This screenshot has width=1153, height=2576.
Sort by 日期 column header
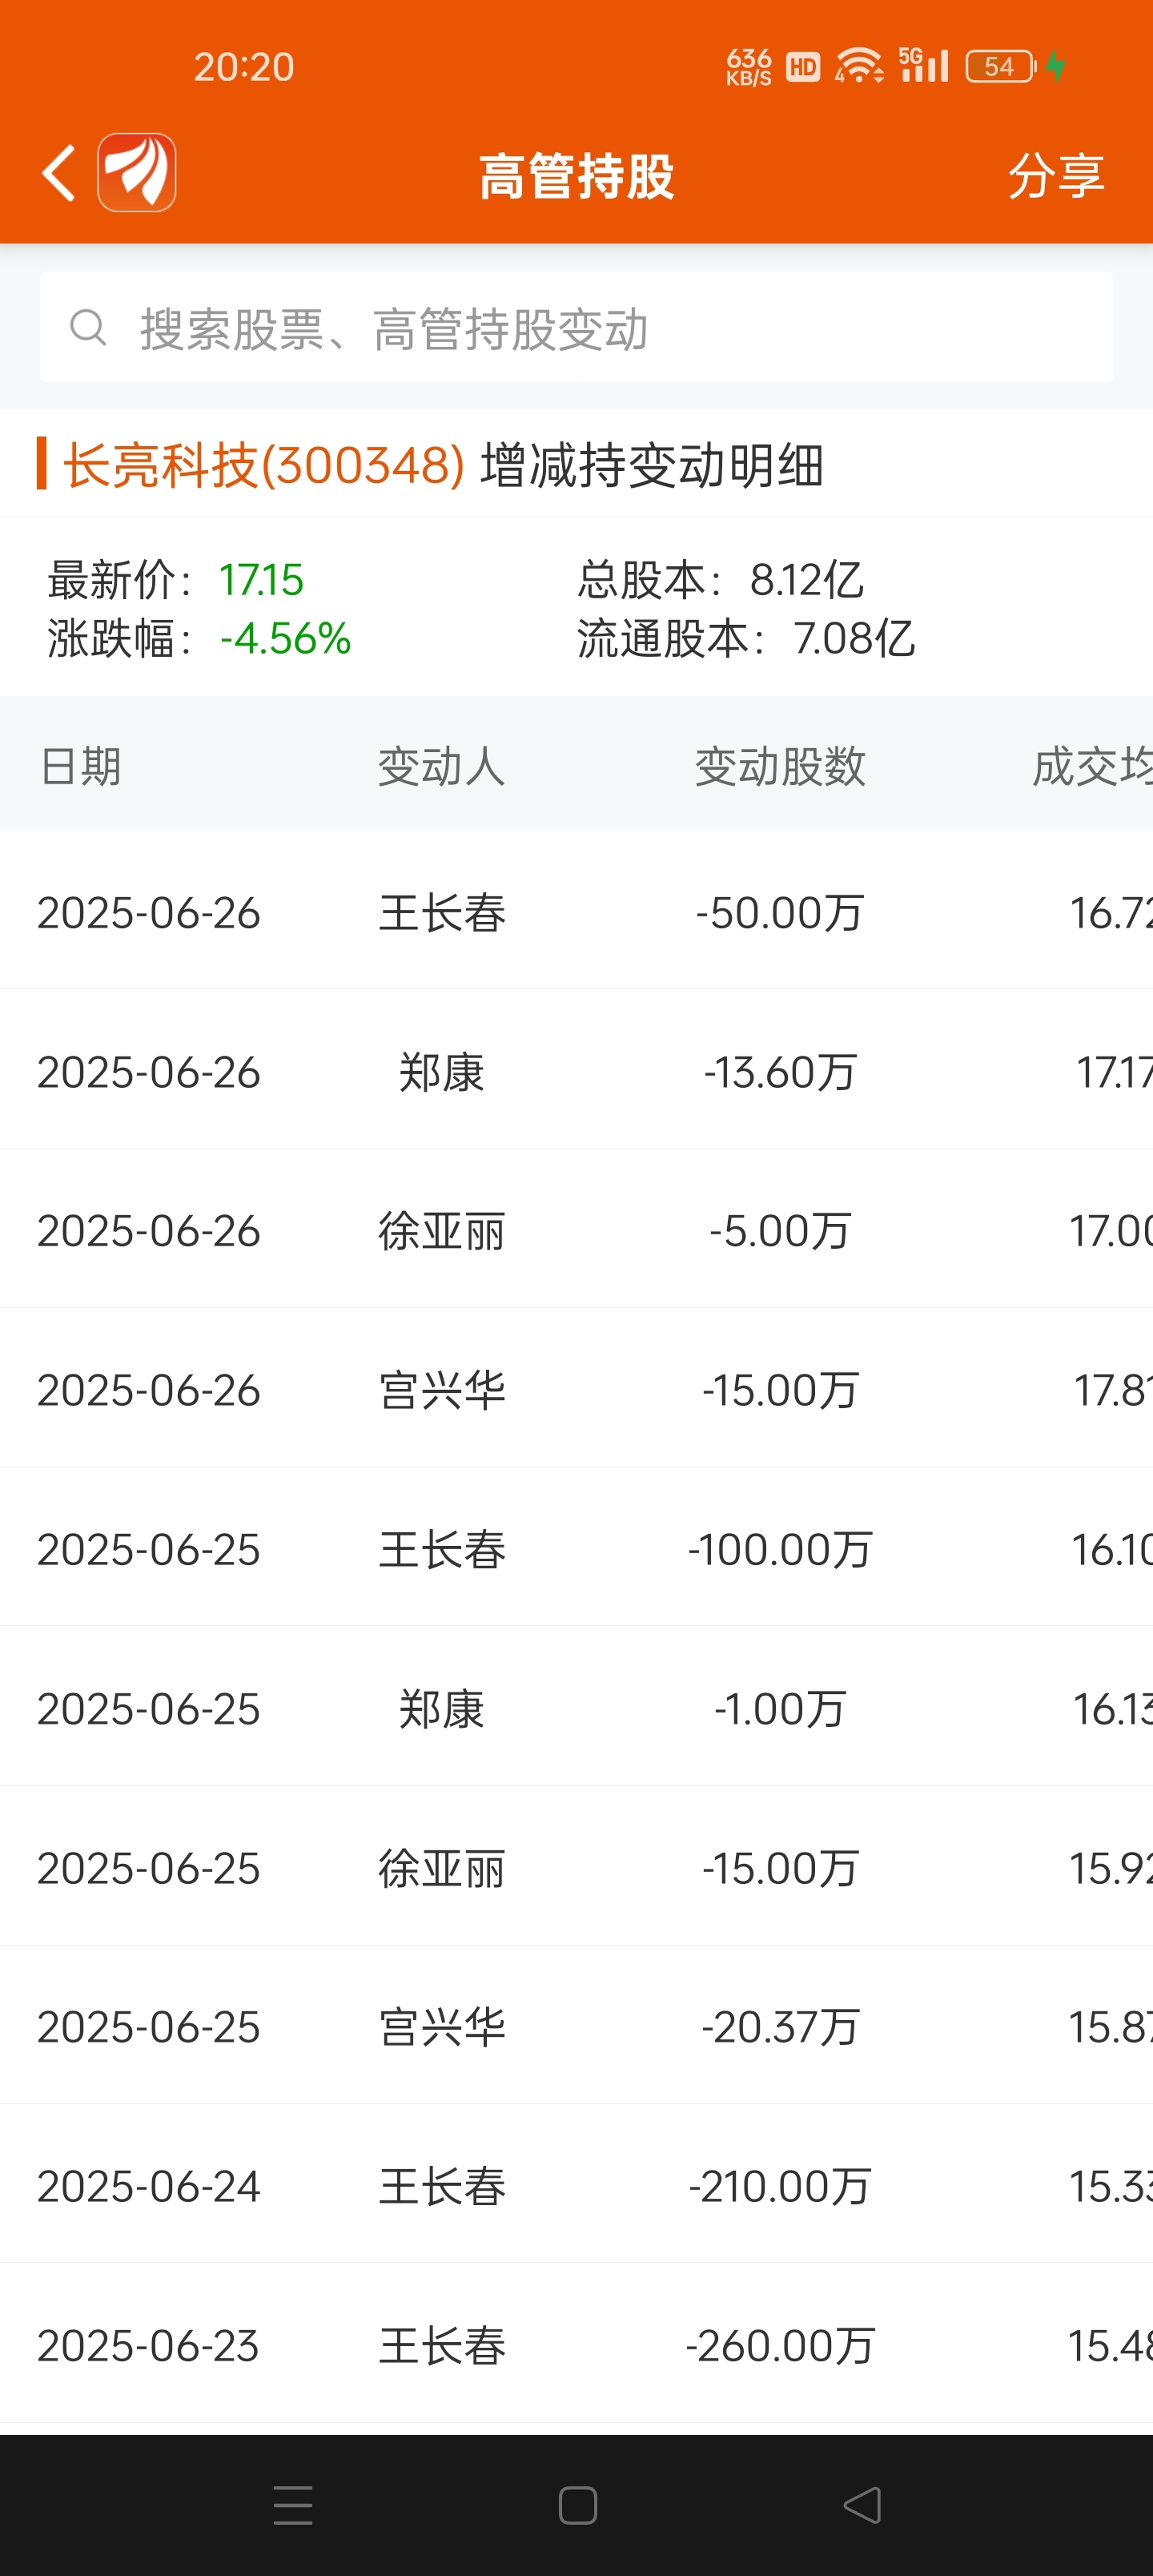pyautogui.click(x=81, y=767)
